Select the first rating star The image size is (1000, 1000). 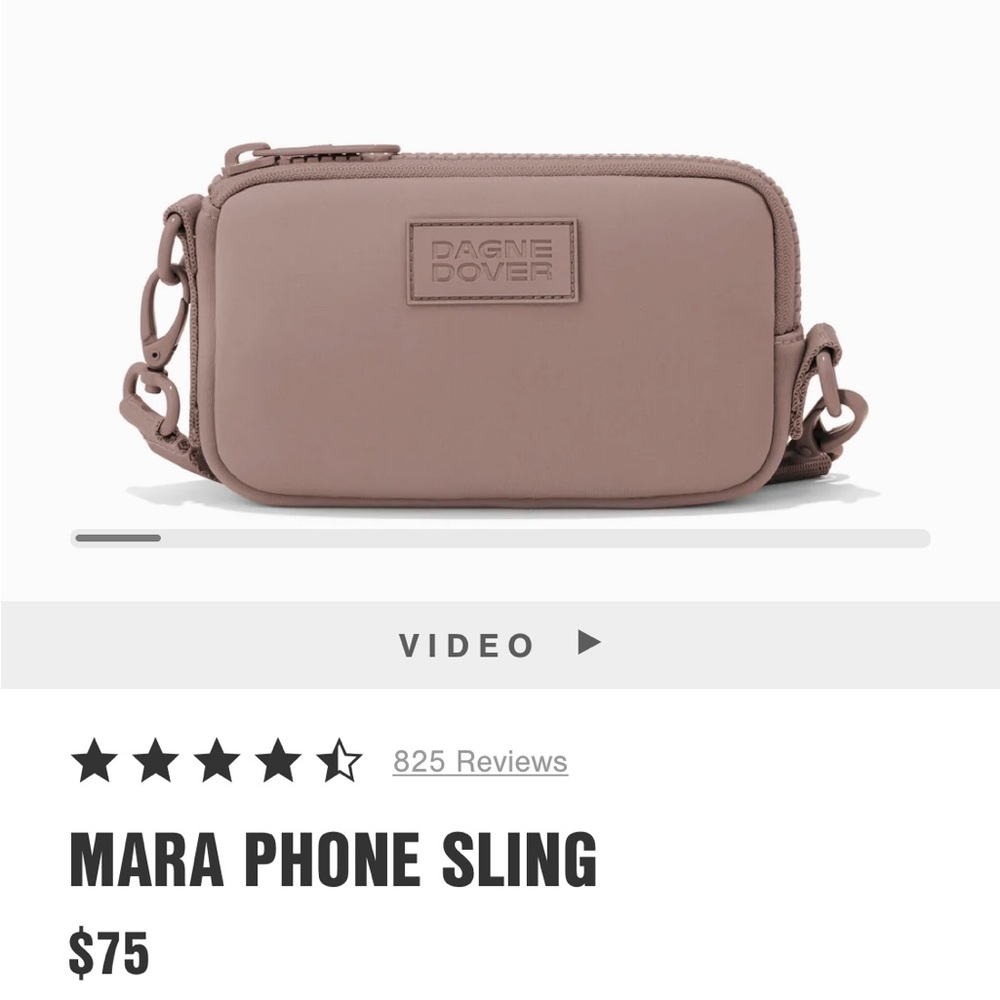[94, 760]
